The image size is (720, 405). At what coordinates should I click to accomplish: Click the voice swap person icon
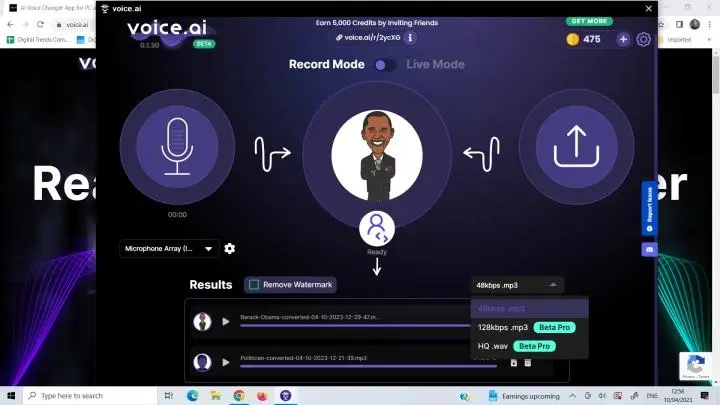(377, 229)
